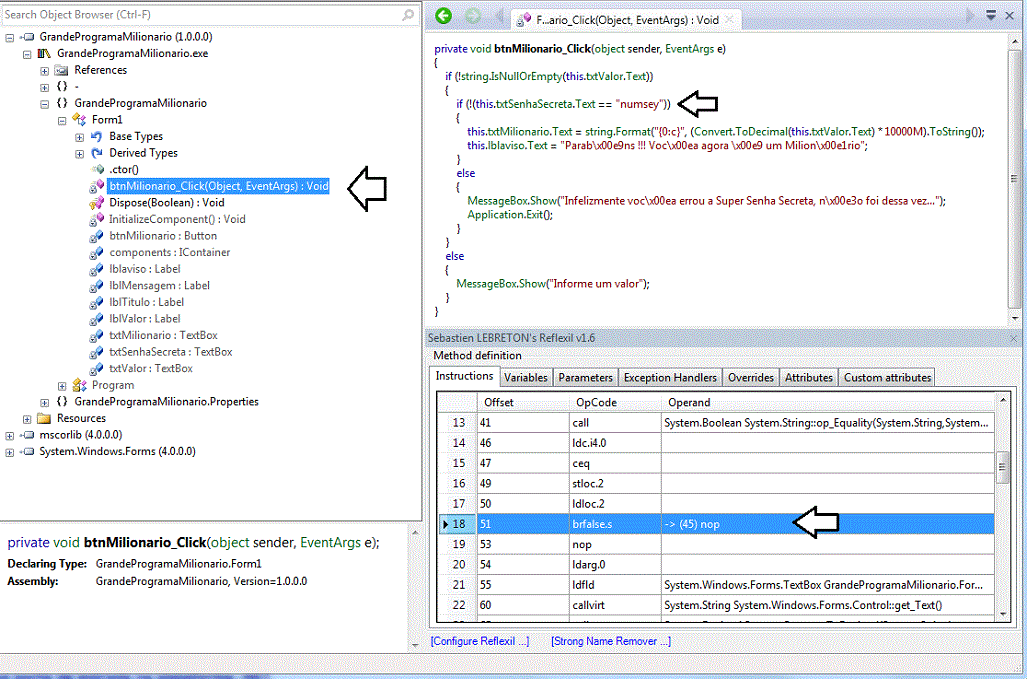Close the Reflexil v1.6 panel
The image size is (1027, 679).
[1013, 338]
